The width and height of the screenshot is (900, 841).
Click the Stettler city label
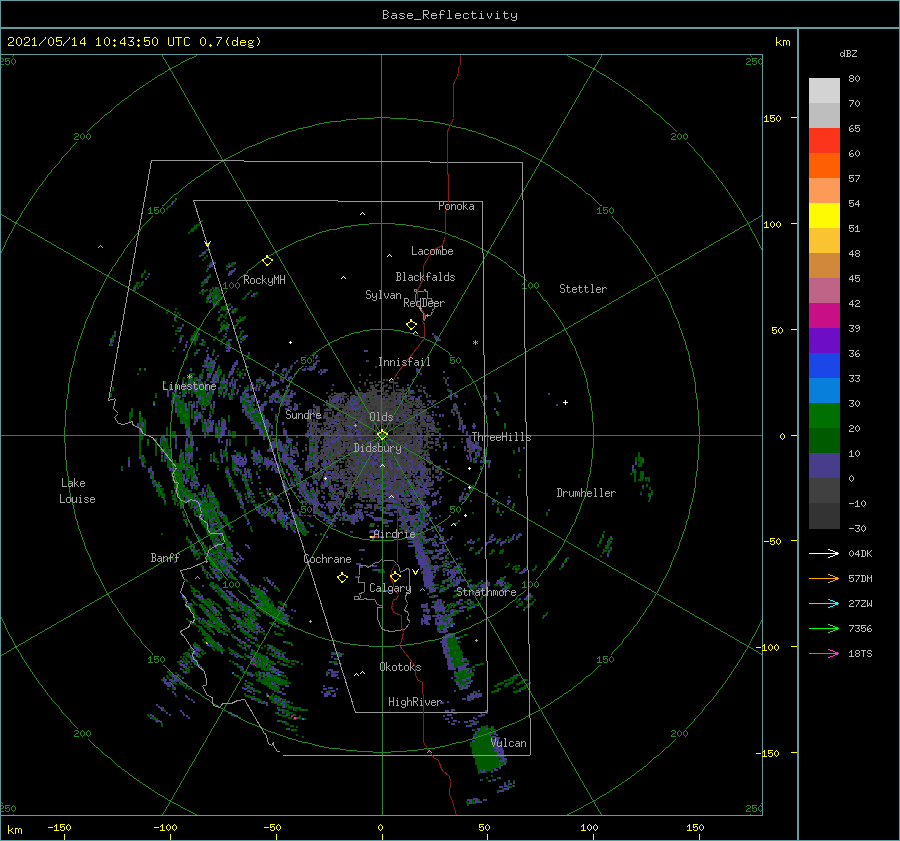[x=583, y=289]
